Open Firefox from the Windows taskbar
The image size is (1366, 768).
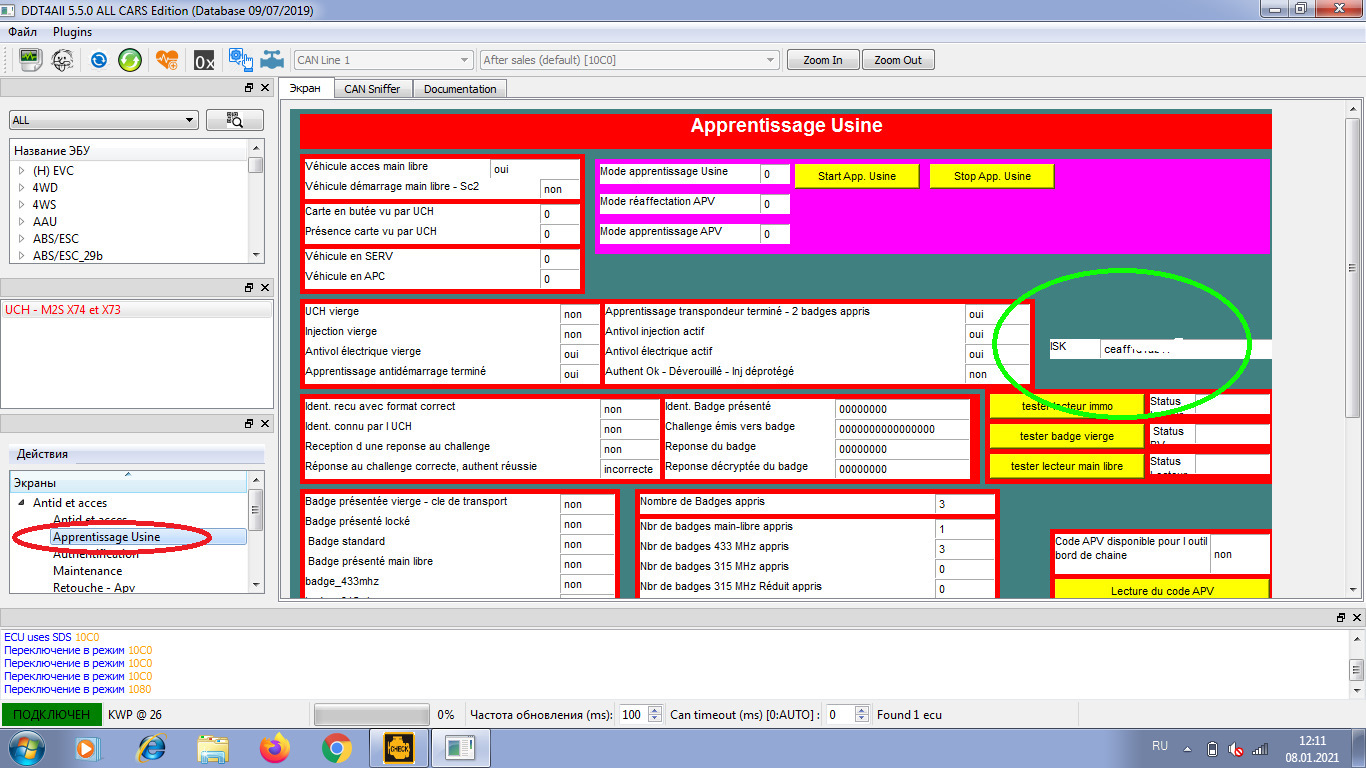click(274, 747)
